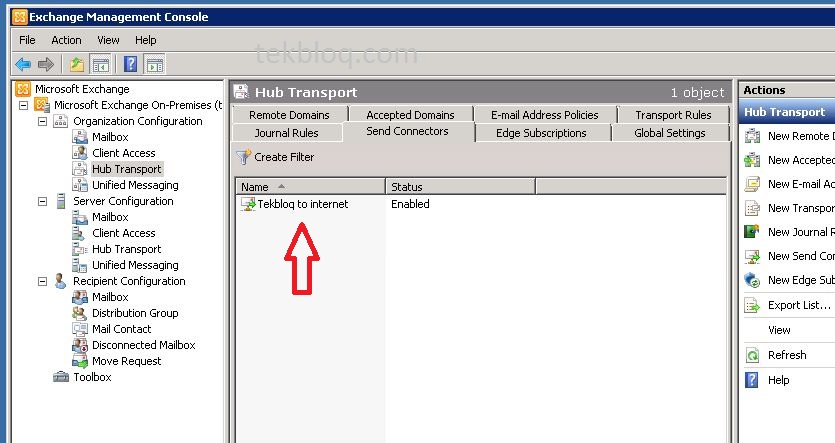Click the Create Filter funnel icon
The image size is (835, 443).
(x=243, y=157)
